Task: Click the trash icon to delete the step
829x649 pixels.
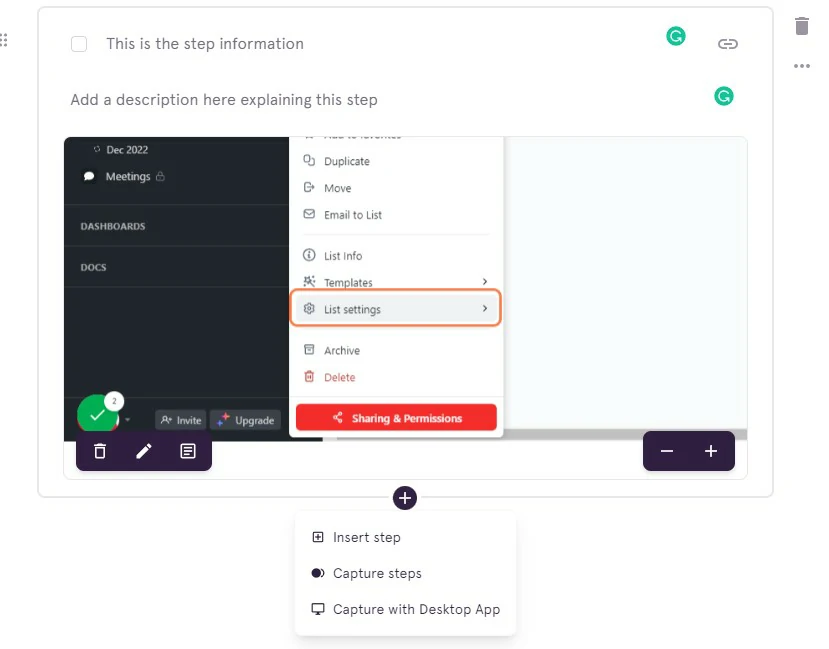Action: click(x=801, y=27)
